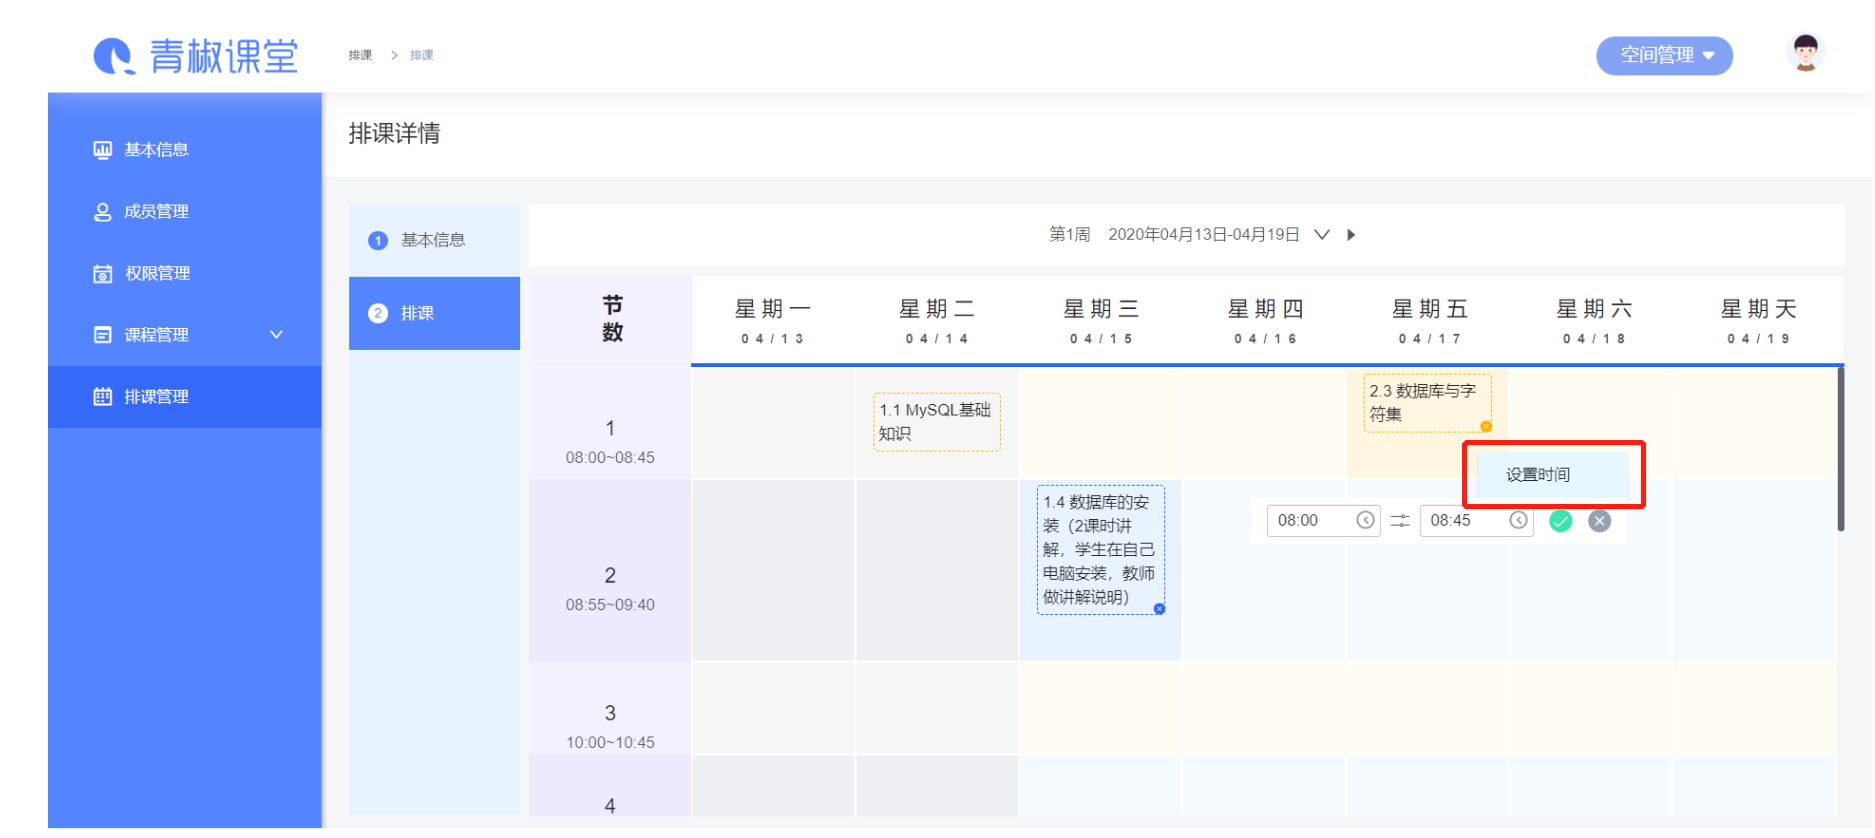Switch to step 2 排课 tab
Screen dimensions: 1875x838
[x=434, y=313]
